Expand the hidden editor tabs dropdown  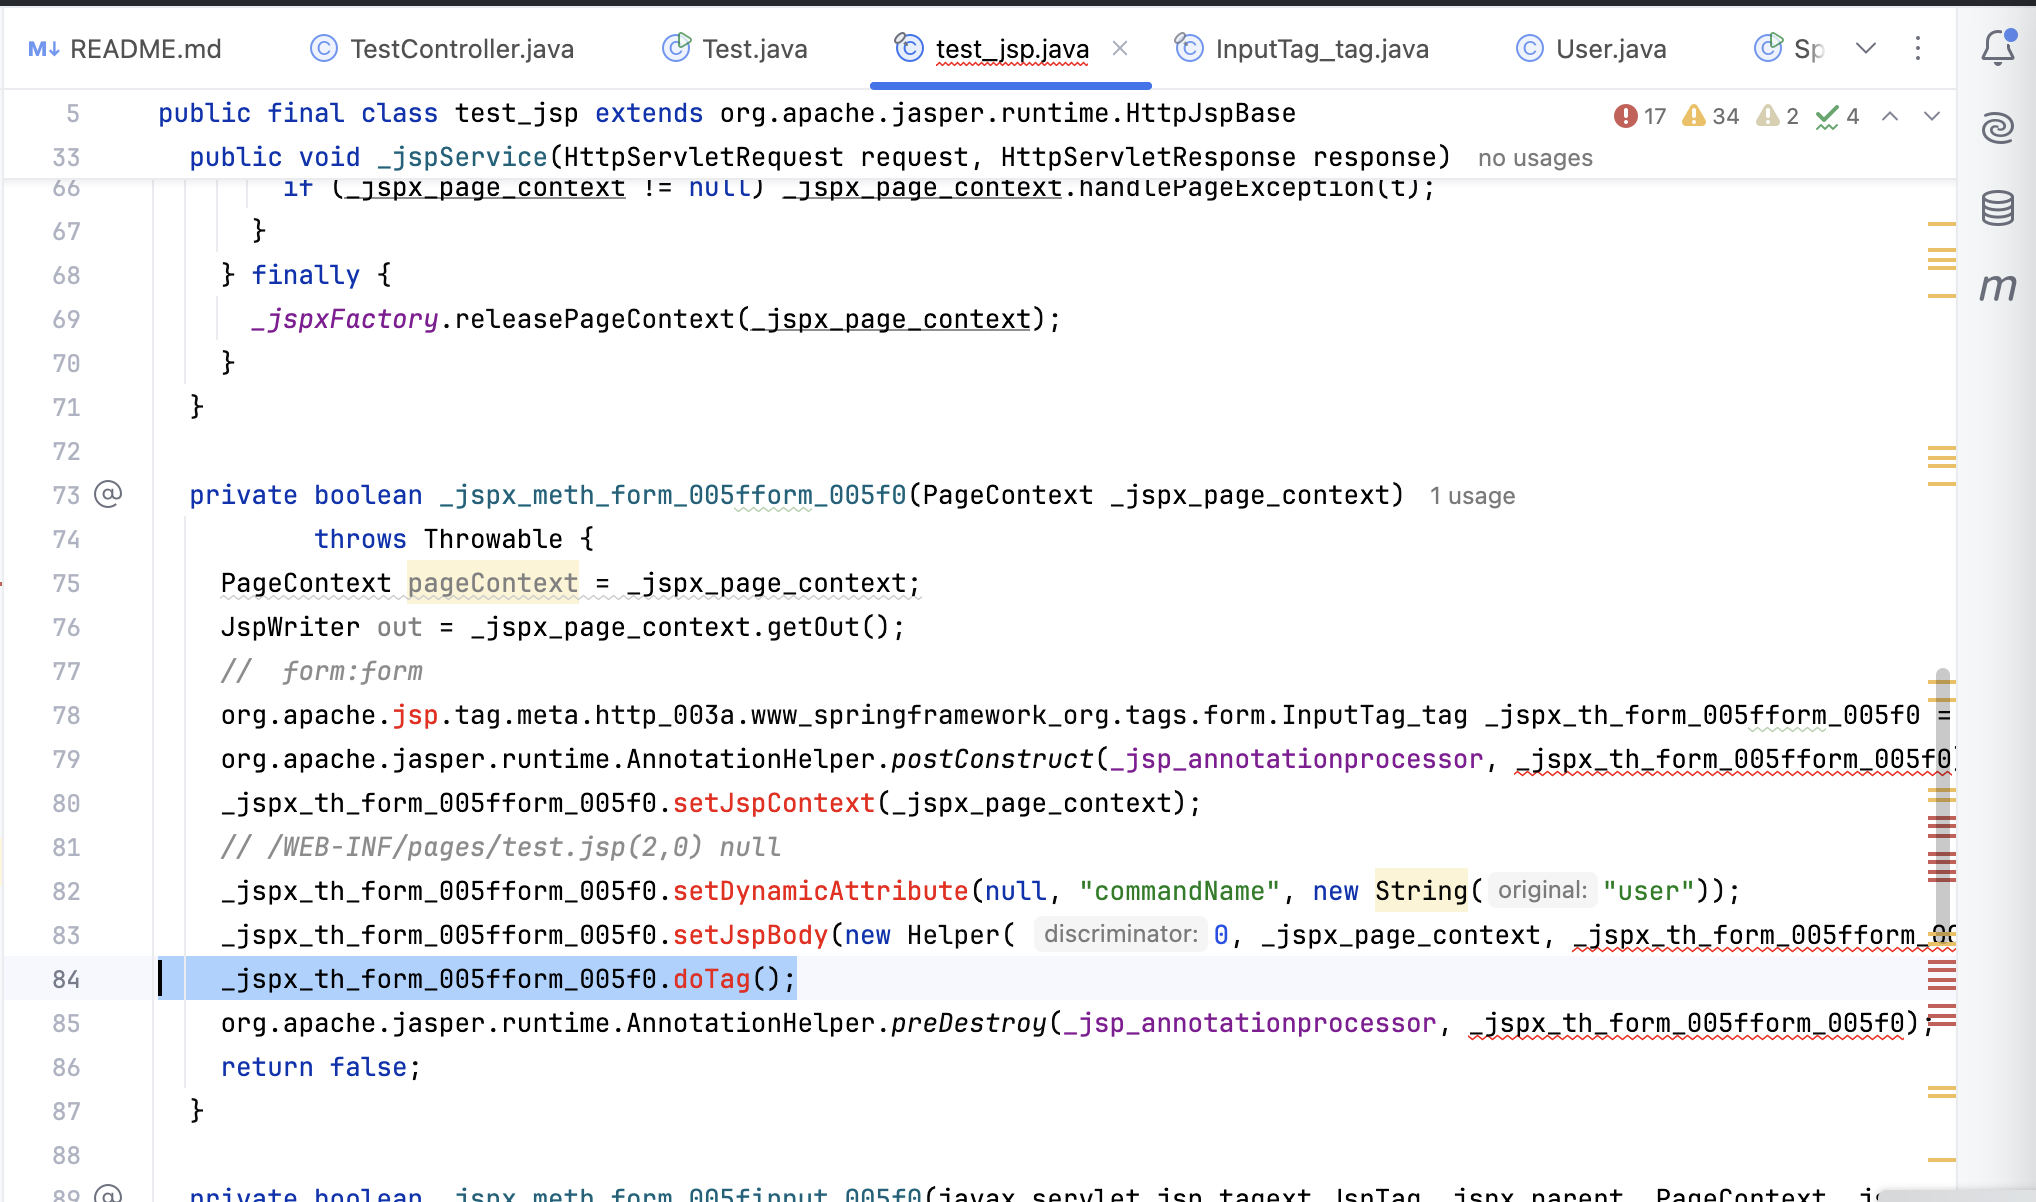pyautogui.click(x=1866, y=48)
